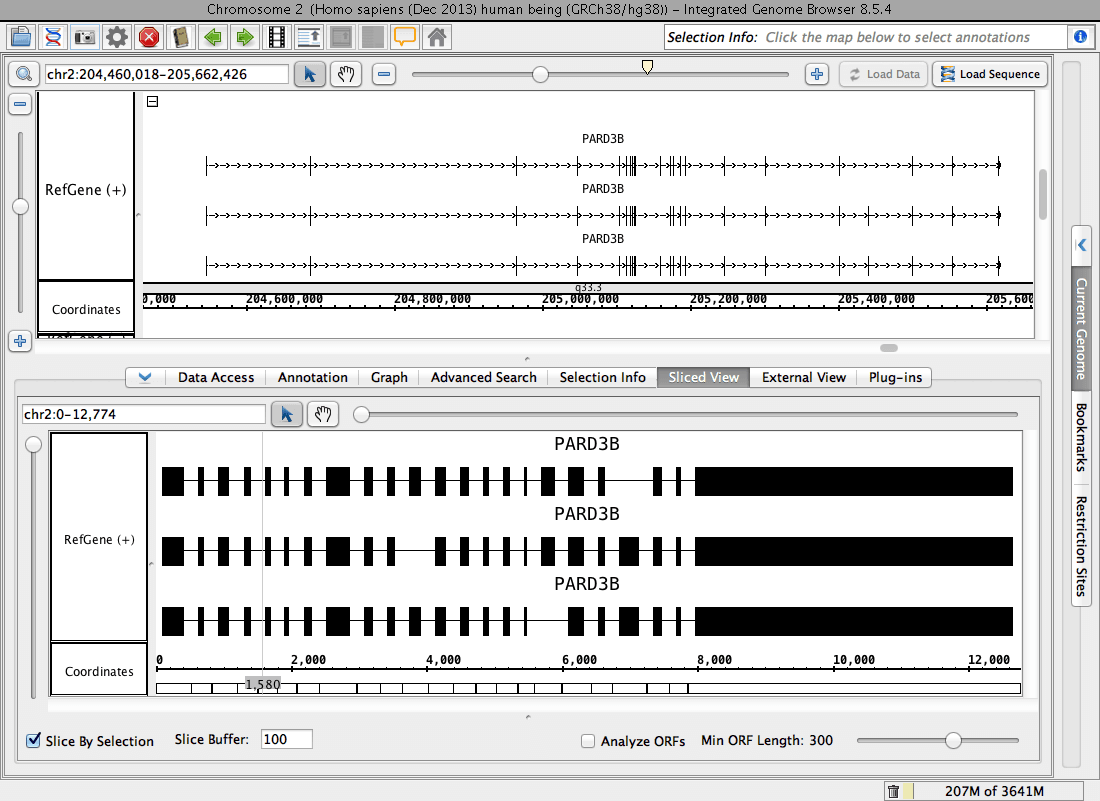This screenshot has width=1100, height=801.
Task: Click the Slice Buffer input field
Action: (x=286, y=740)
